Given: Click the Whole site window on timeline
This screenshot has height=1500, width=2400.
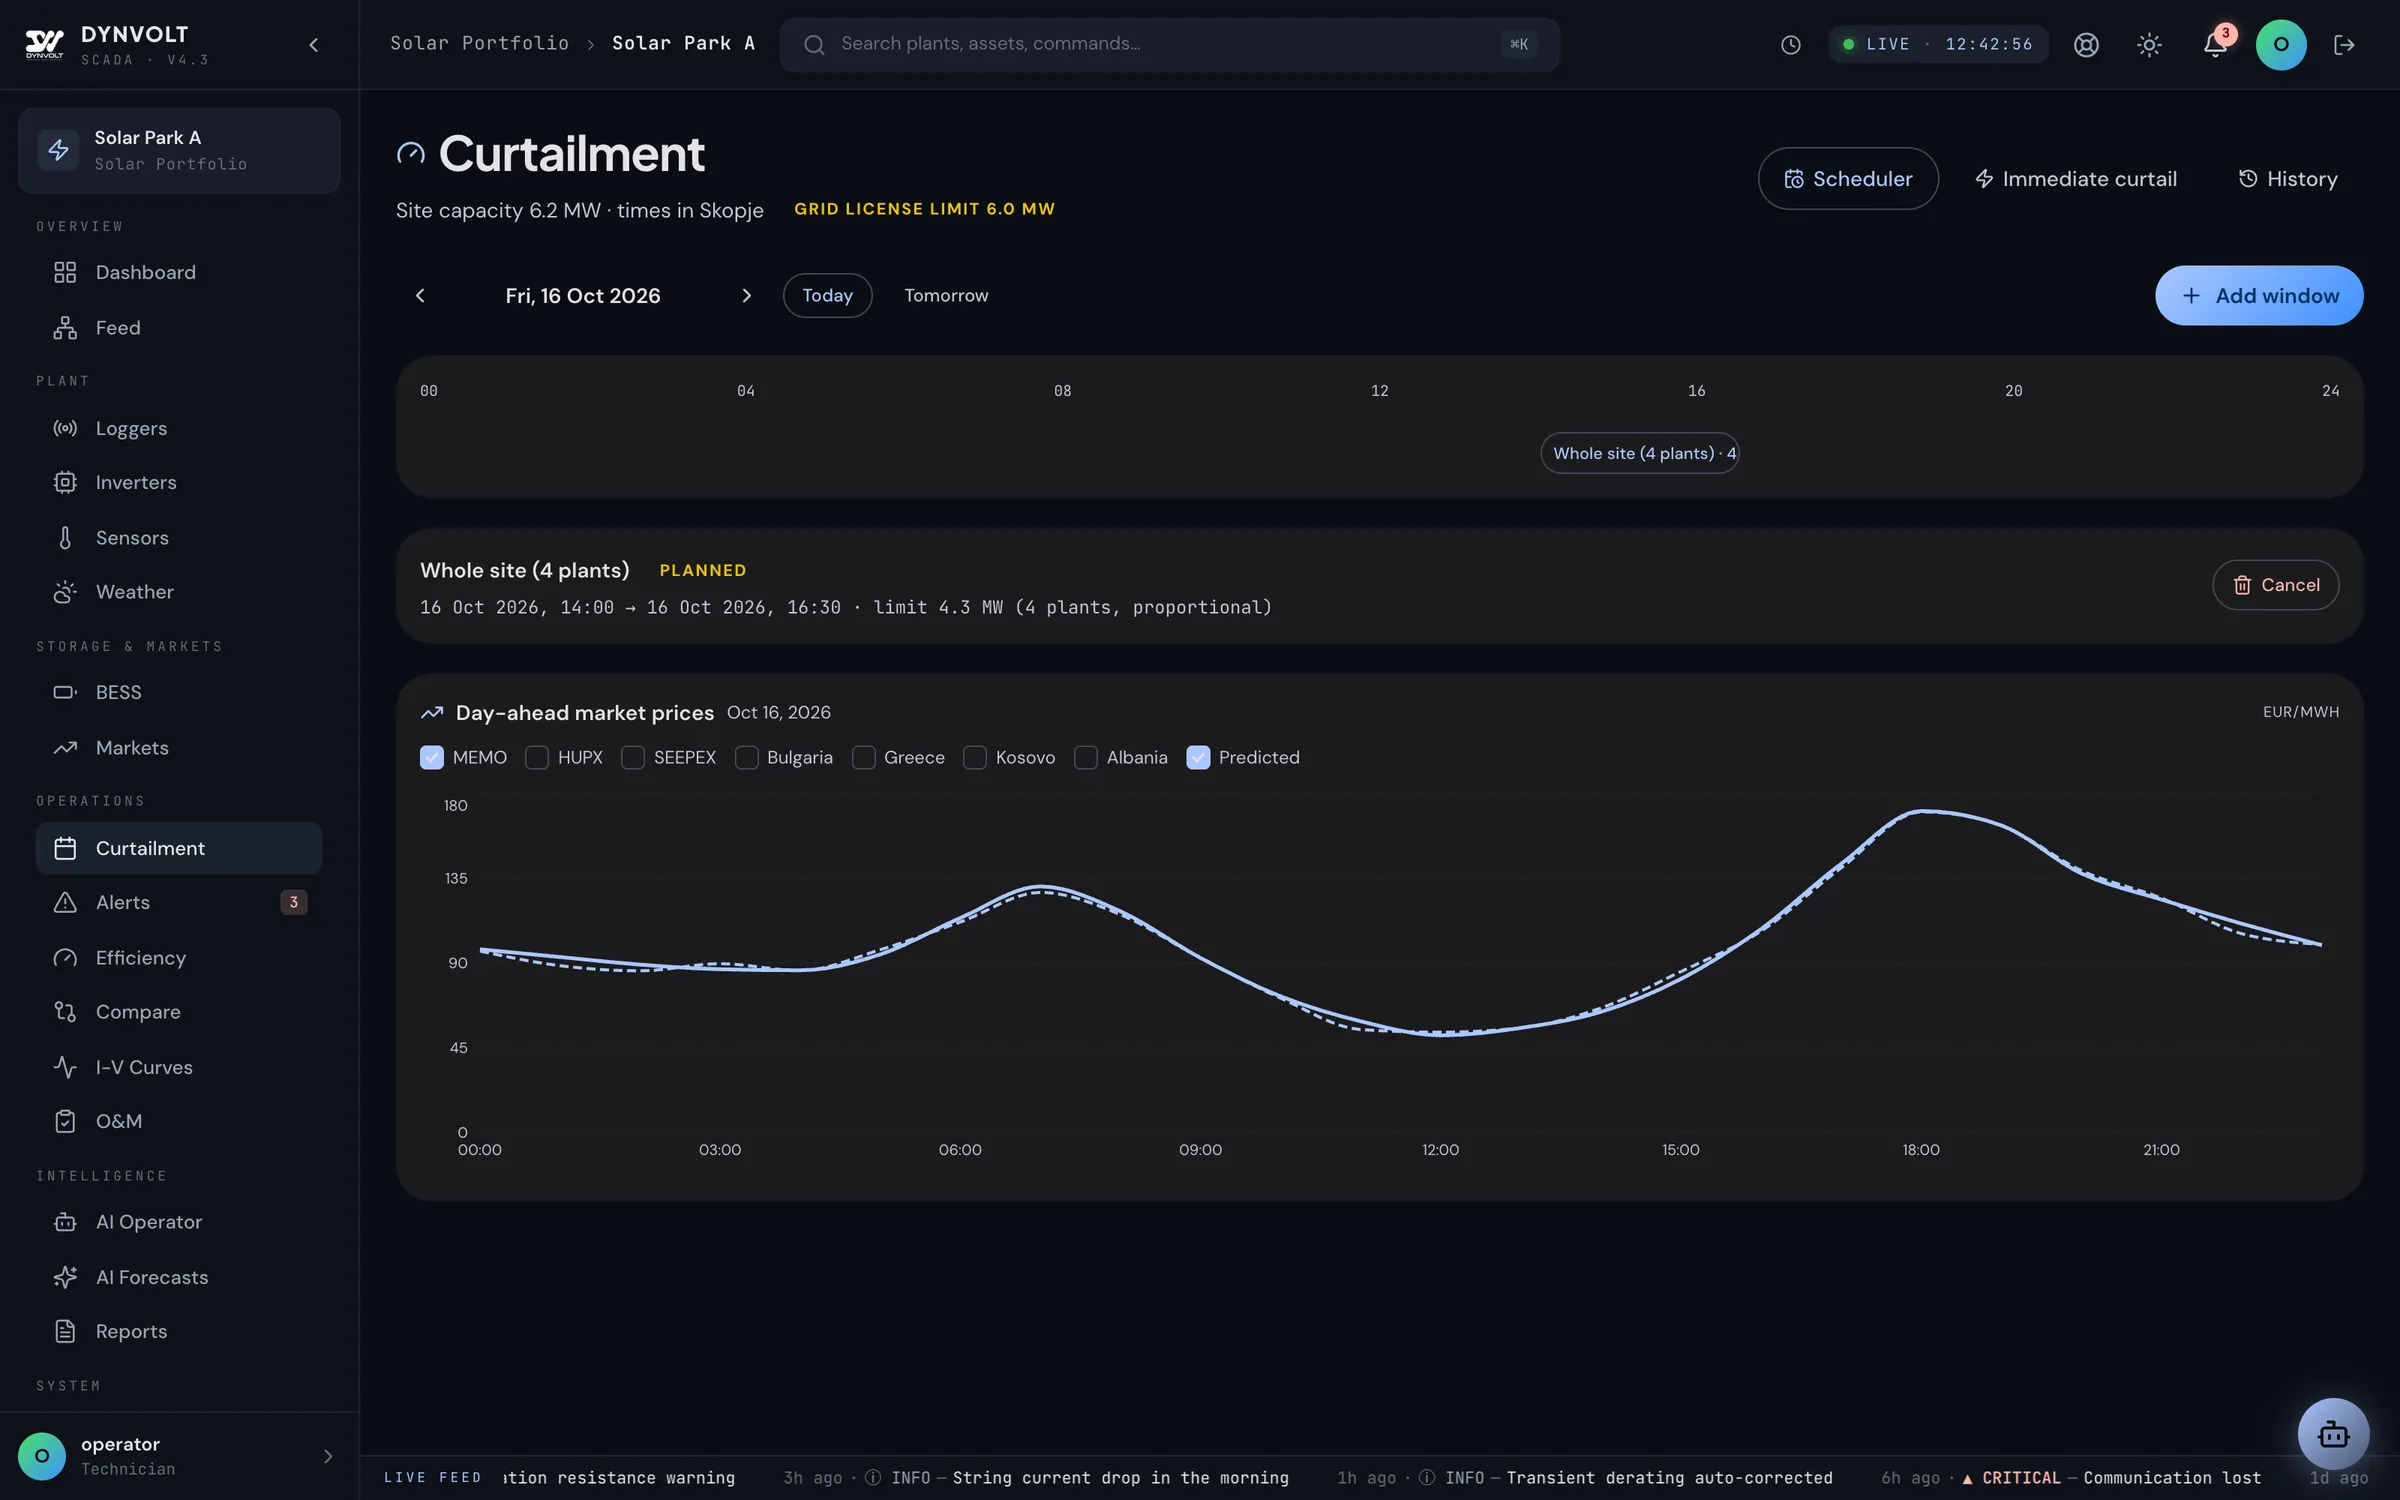Looking at the screenshot, I should click(1639, 453).
